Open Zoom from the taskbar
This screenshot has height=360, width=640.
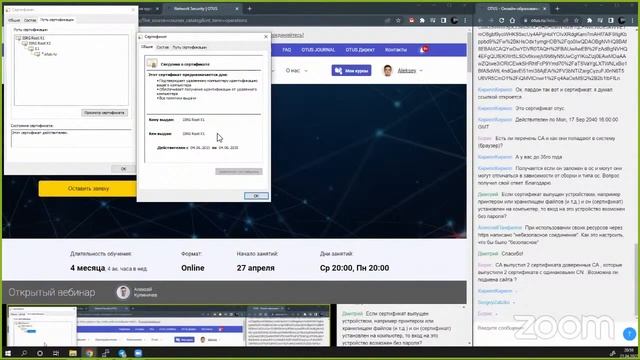point(138,353)
